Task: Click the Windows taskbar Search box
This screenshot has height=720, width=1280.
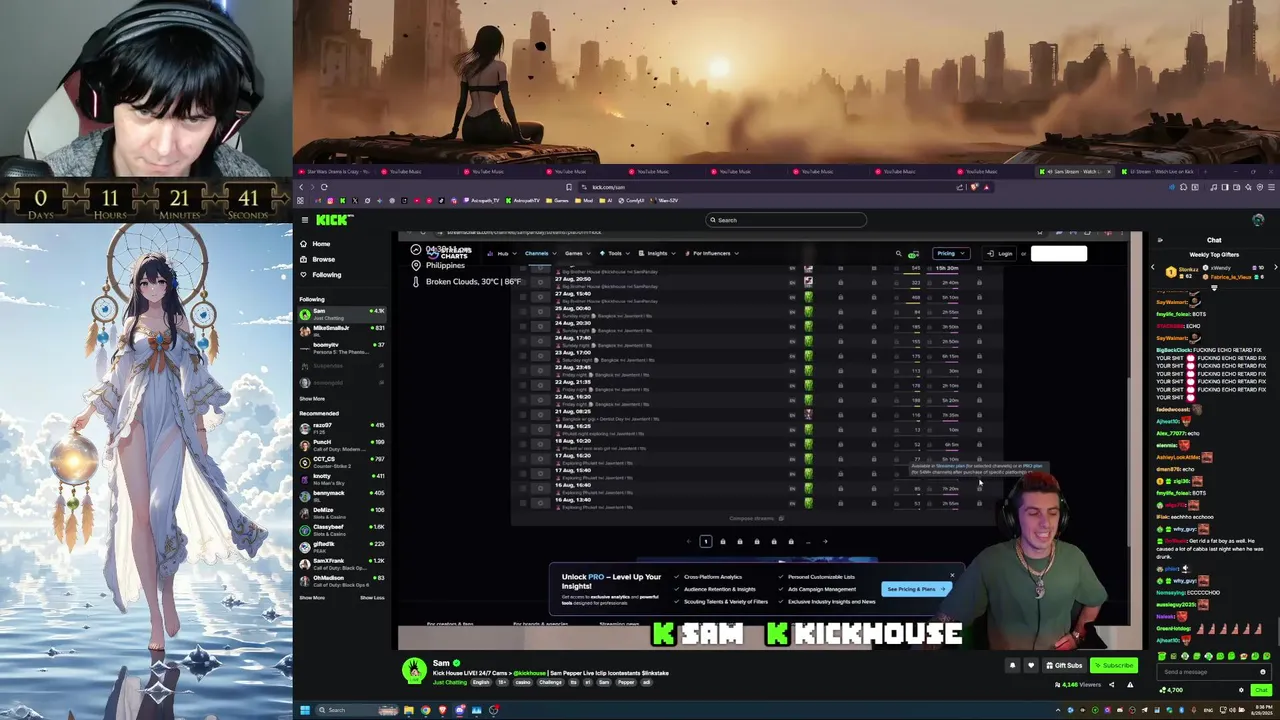Action: pyautogui.click(x=358, y=710)
